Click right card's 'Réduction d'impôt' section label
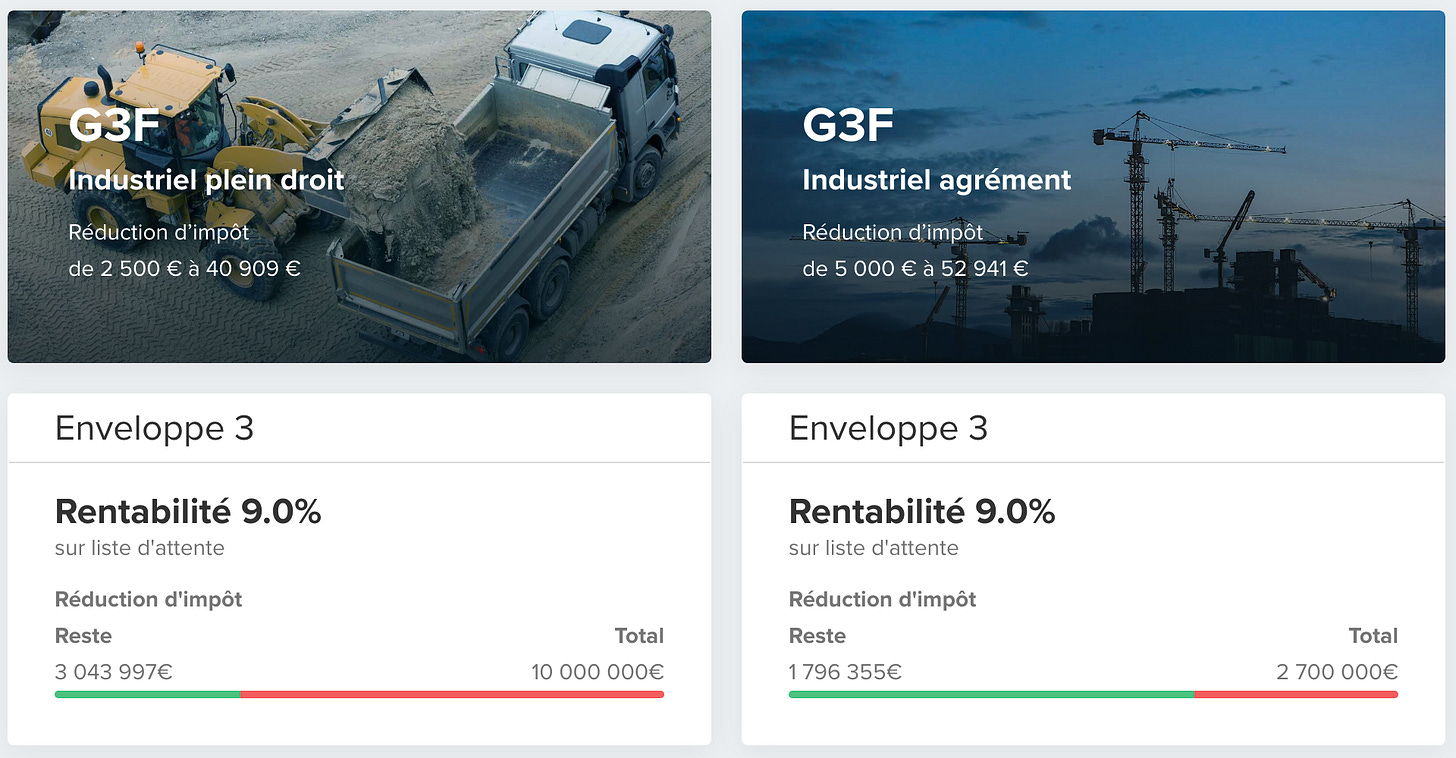 pos(882,599)
